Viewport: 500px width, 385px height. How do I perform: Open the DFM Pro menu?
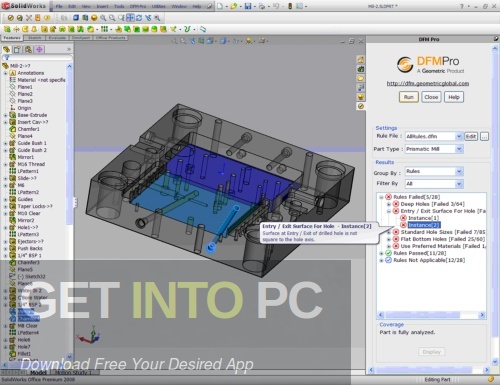[x=138, y=6]
